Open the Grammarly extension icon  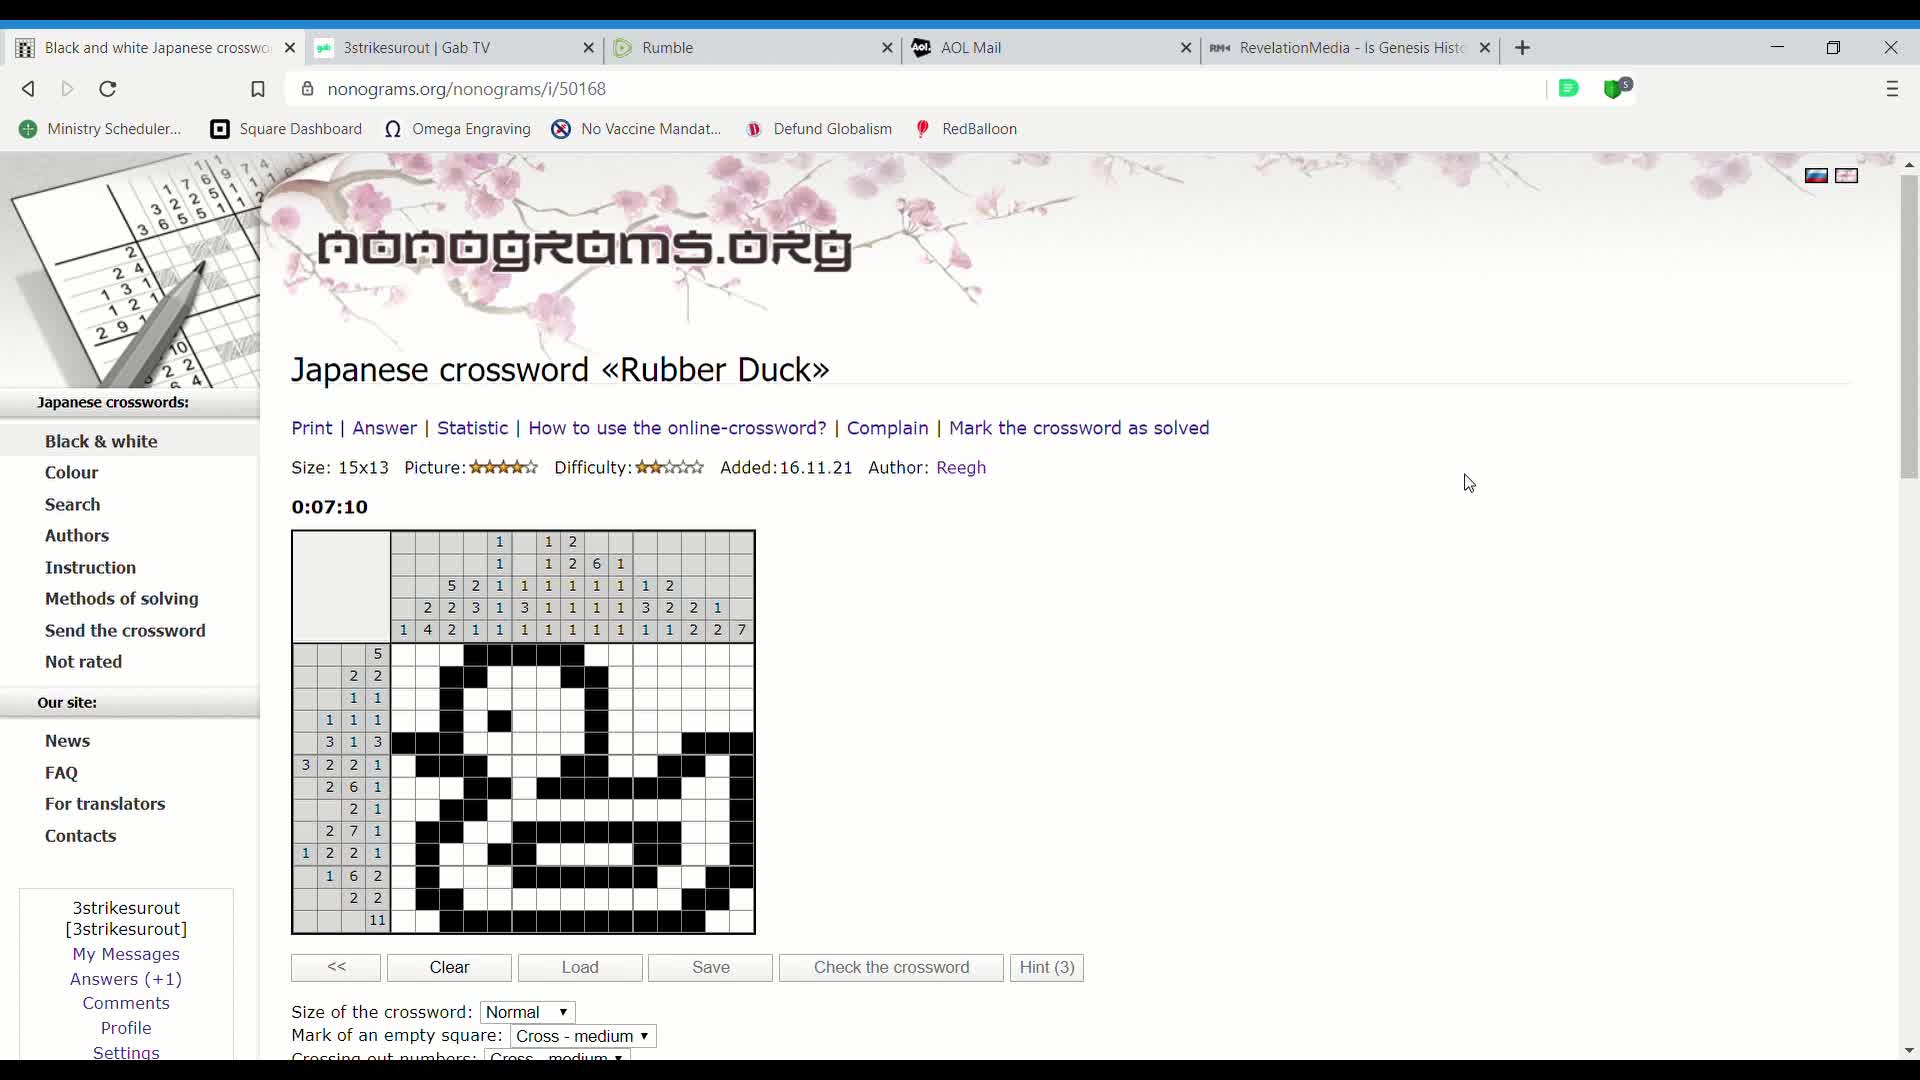click(x=1569, y=89)
